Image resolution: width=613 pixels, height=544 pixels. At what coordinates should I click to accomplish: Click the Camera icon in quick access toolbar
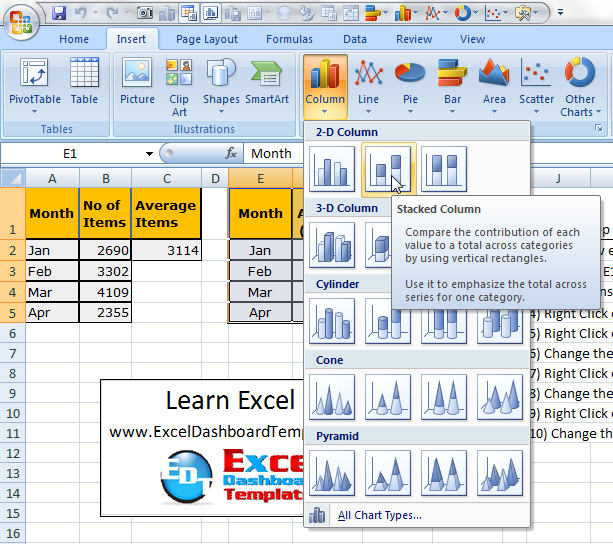pyautogui.click(x=145, y=13)
